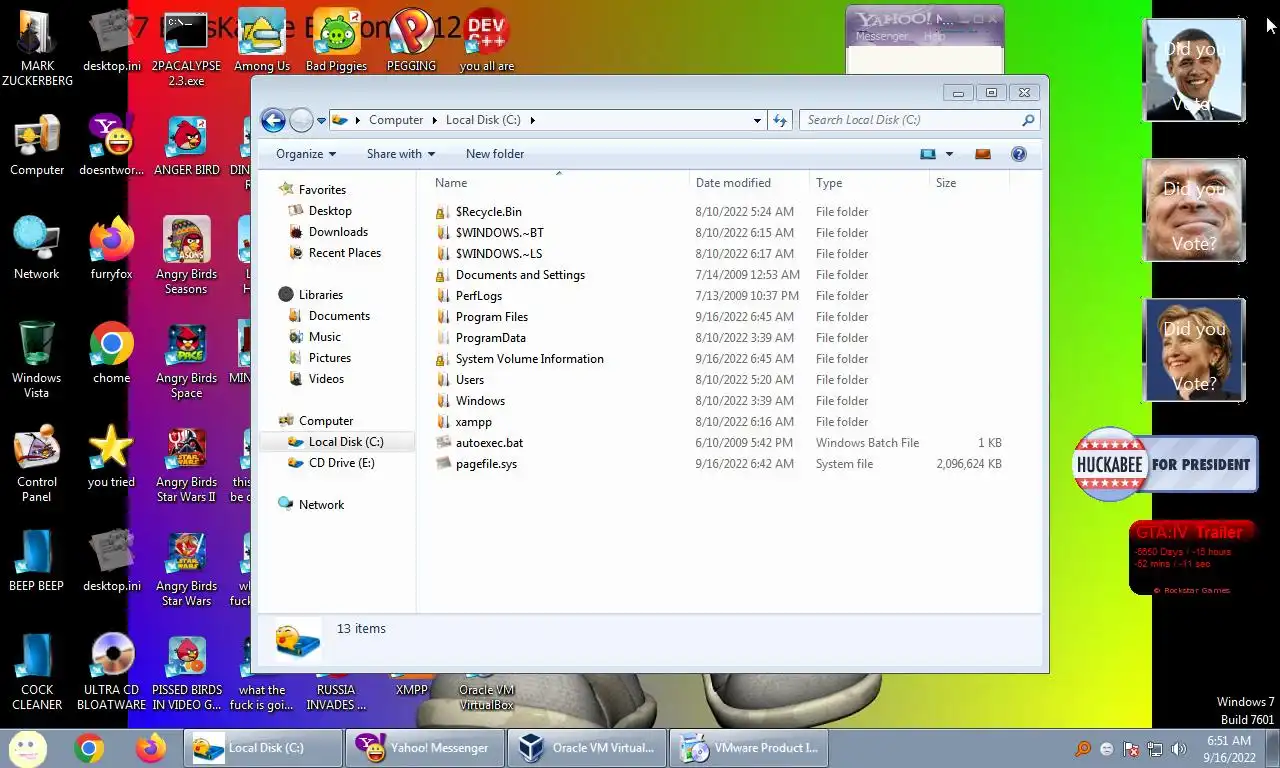Screen dimensions: 1280x768
Task: Select the xampp folder
Action: (473, 422)
